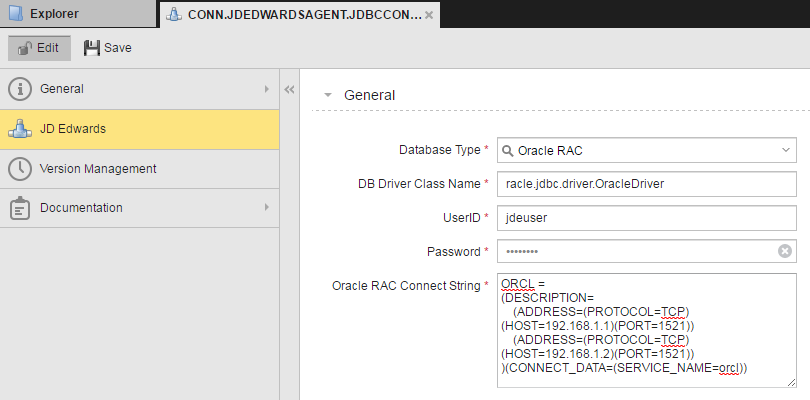
Task: Click the search icon in Database Type
Action: click(x=507, y=151)
